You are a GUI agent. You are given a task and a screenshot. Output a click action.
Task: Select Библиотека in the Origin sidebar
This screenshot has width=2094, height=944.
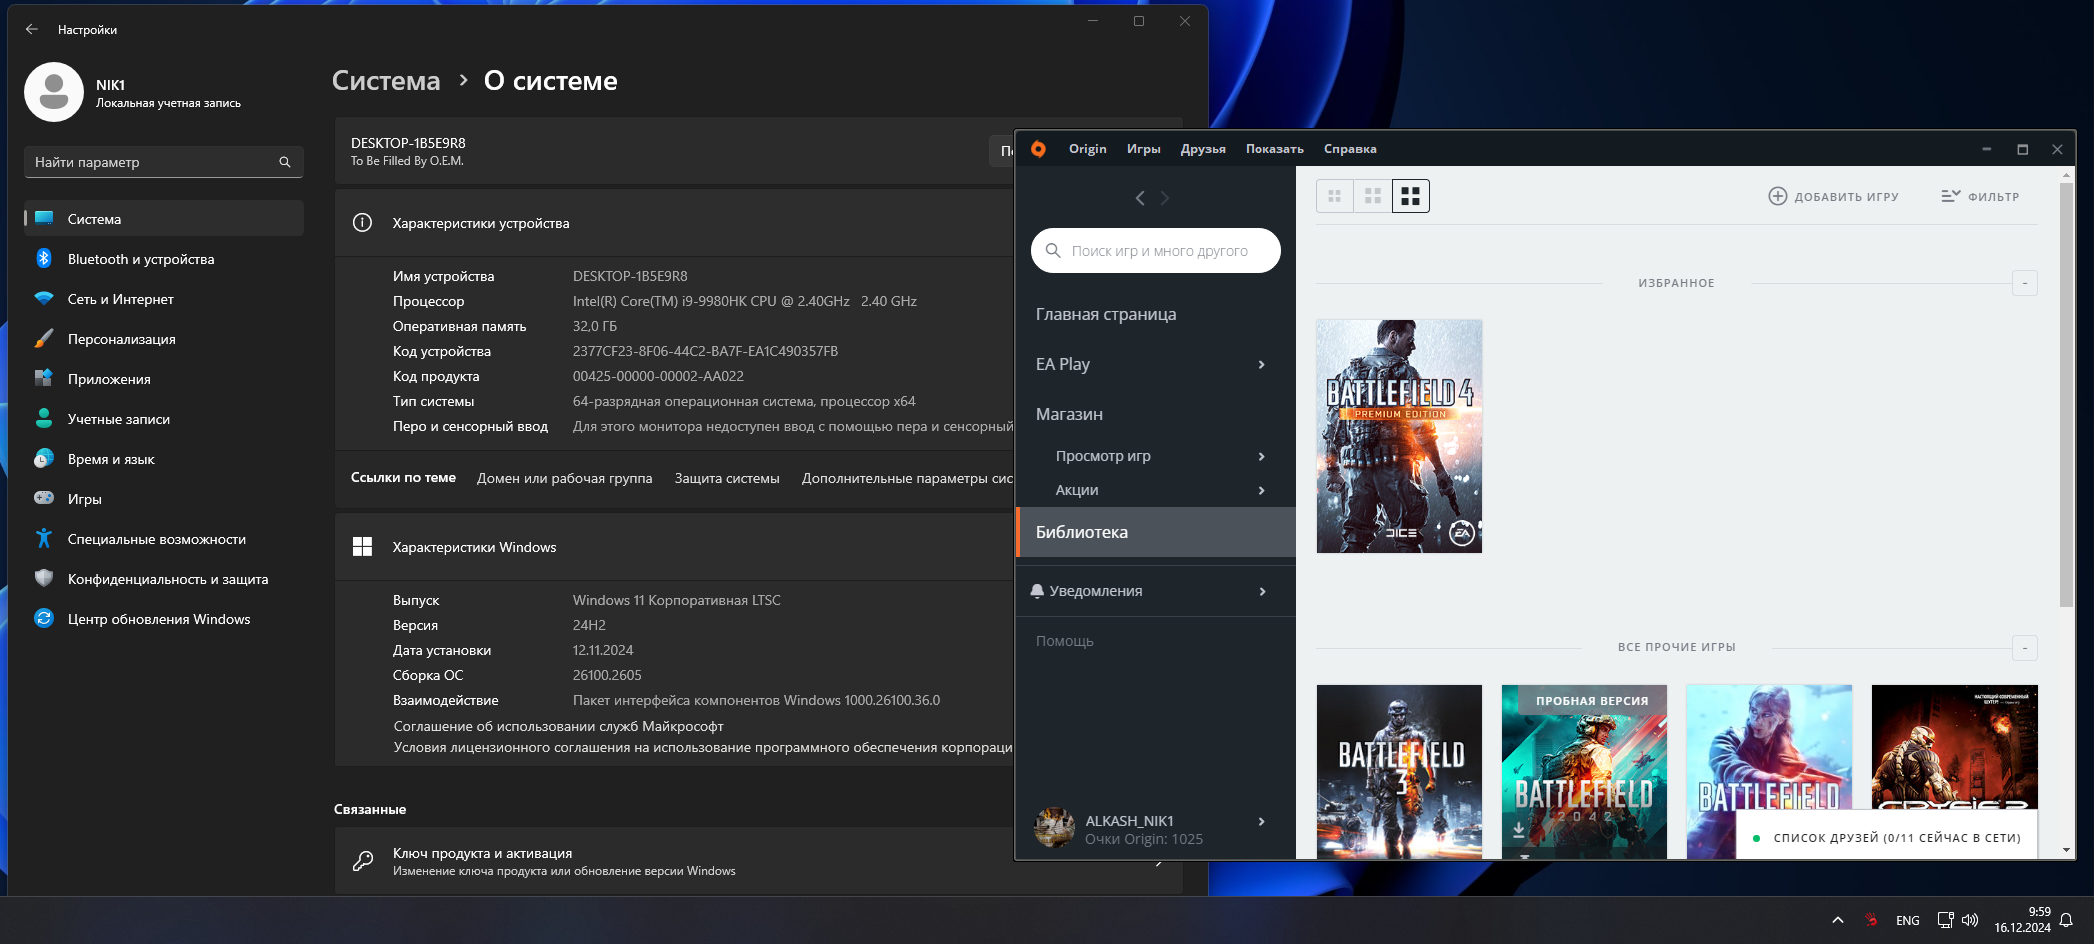[x=1156, y=532]
